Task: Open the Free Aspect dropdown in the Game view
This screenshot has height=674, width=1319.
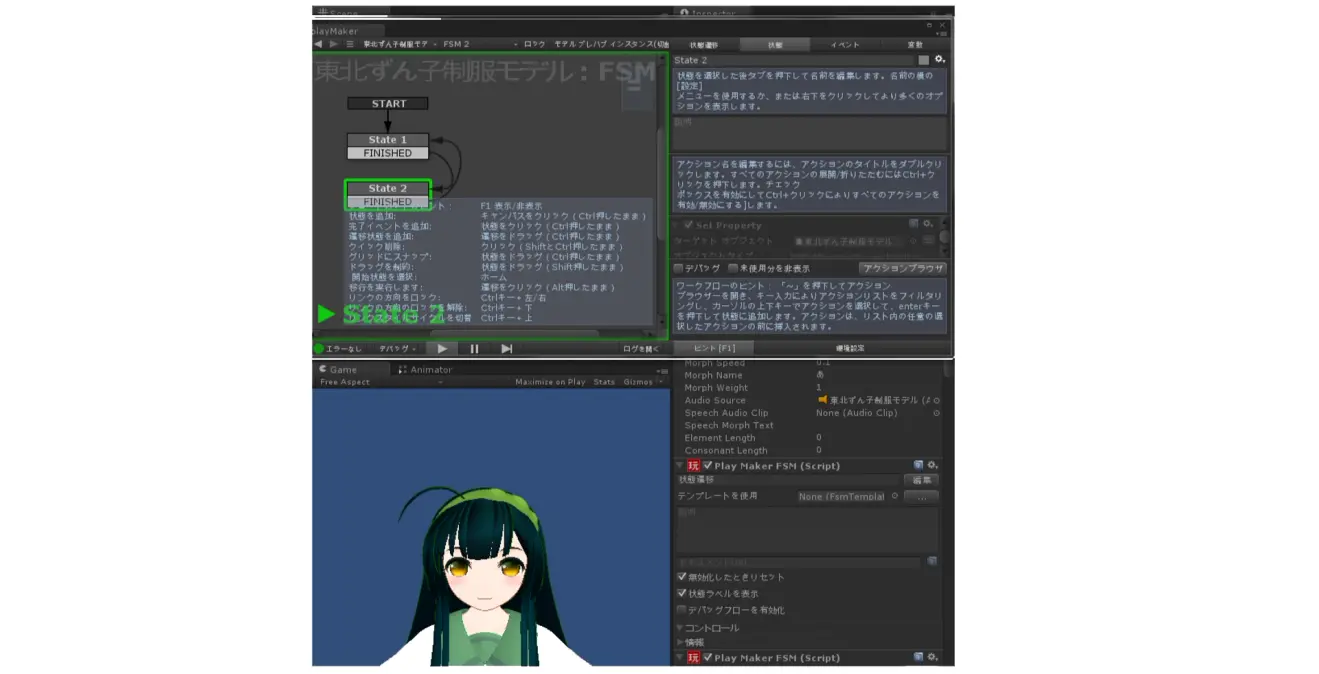Action: tap(380, 382)
